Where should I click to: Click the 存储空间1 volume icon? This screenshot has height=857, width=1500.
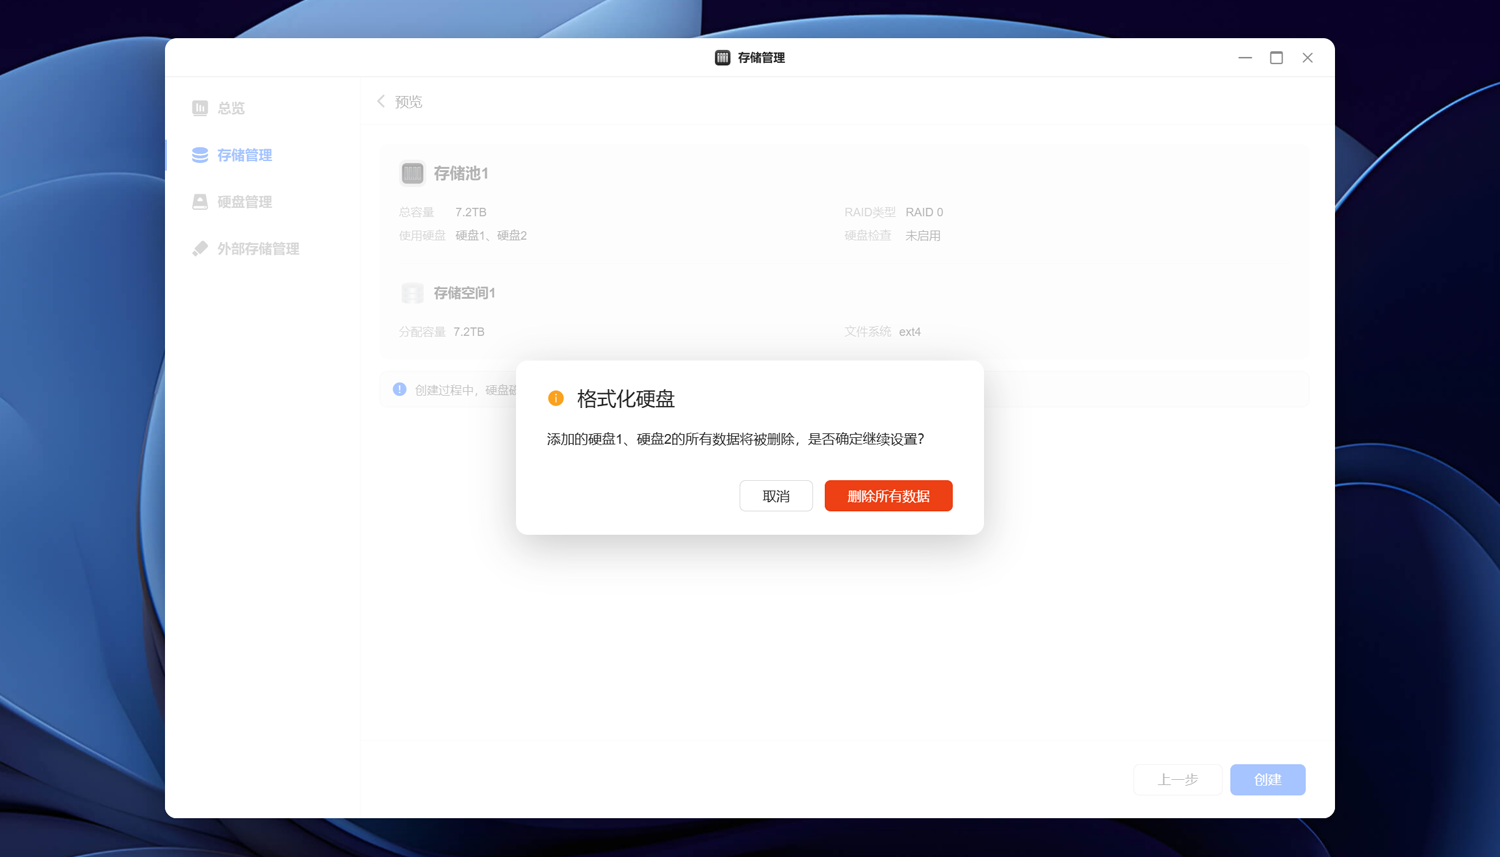[x=412, y=292]
